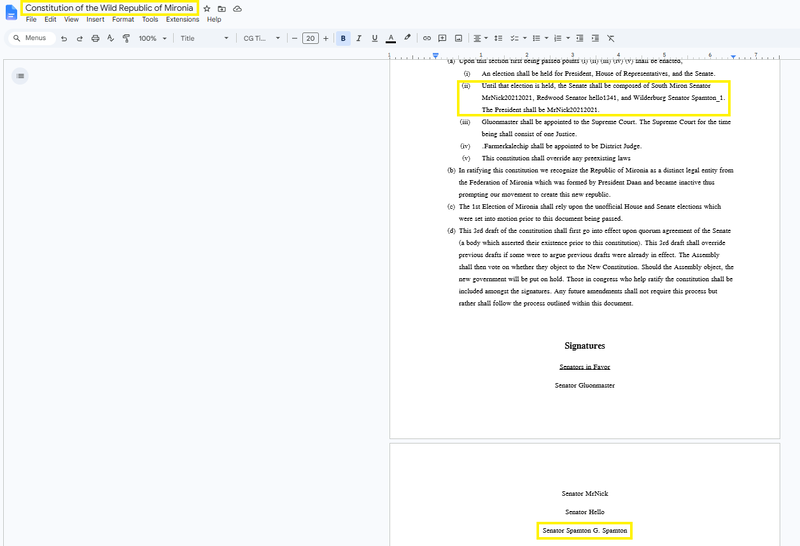Click 'Senator Spamton G. Spamton' signature
Screen dimensions: 800x546
point(585,531)
